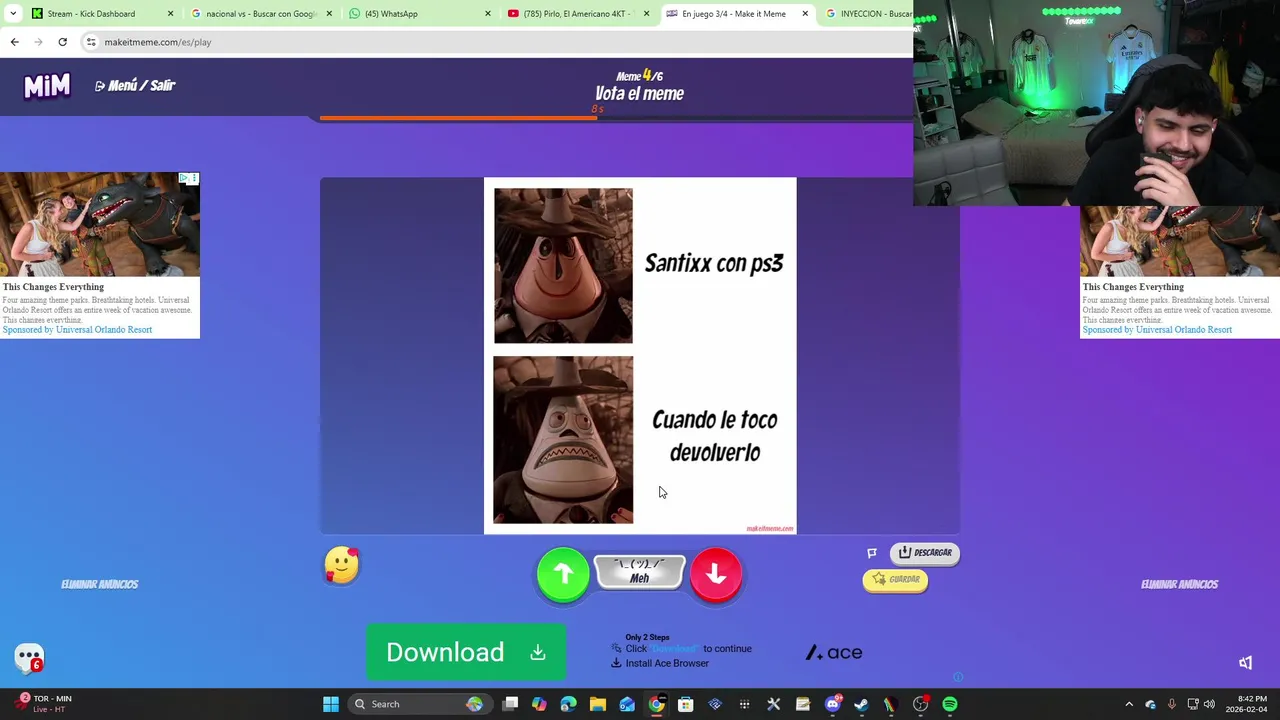1280x720 pixels.
Task: Click the green Download ad button
Action: (x=466, y=652)
